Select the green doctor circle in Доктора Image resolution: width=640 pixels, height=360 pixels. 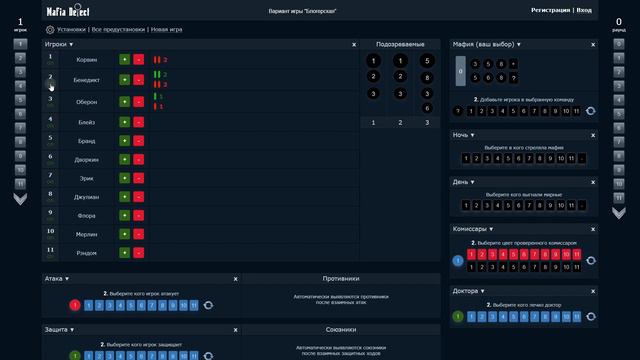coord(458,317)
